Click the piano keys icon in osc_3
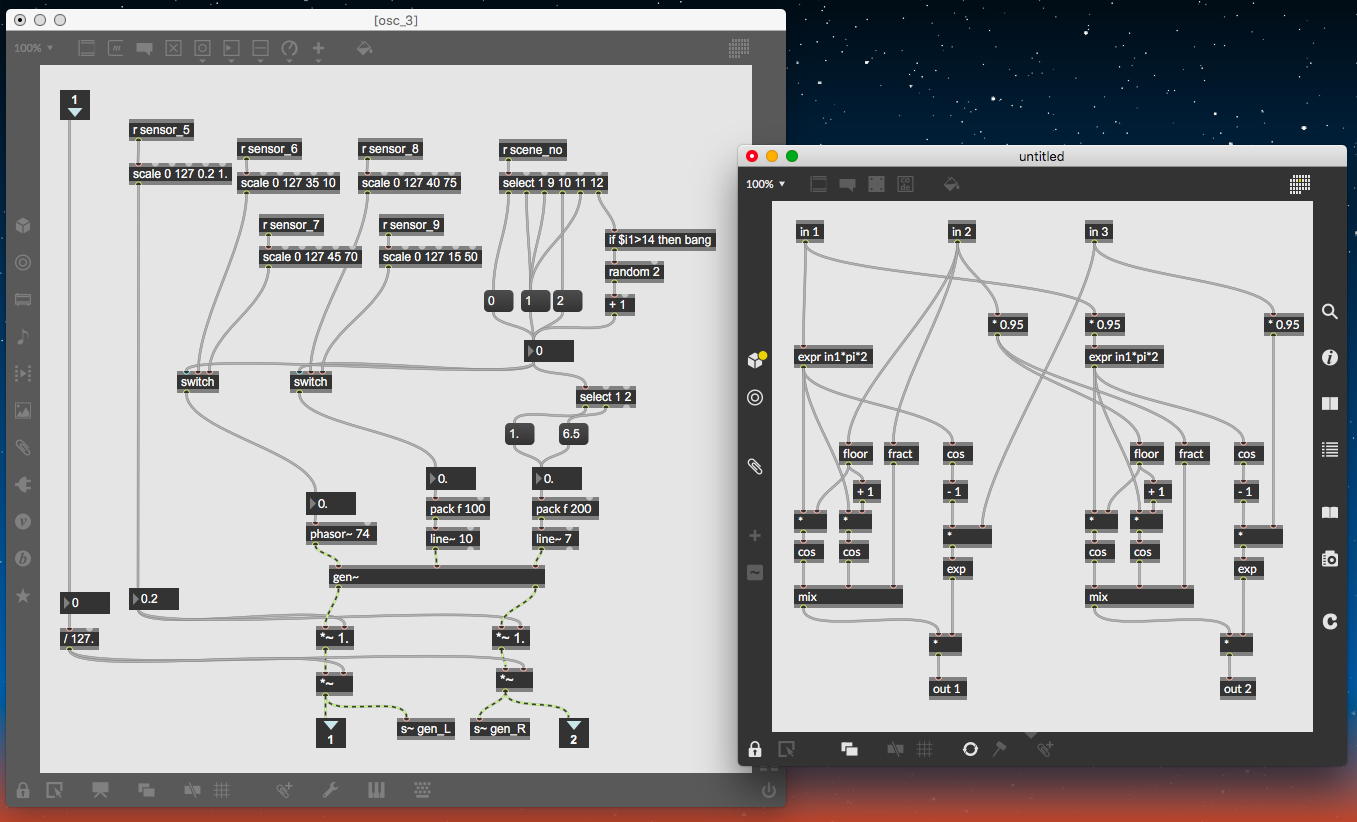The image size is (1357, 822). point(377,790)
